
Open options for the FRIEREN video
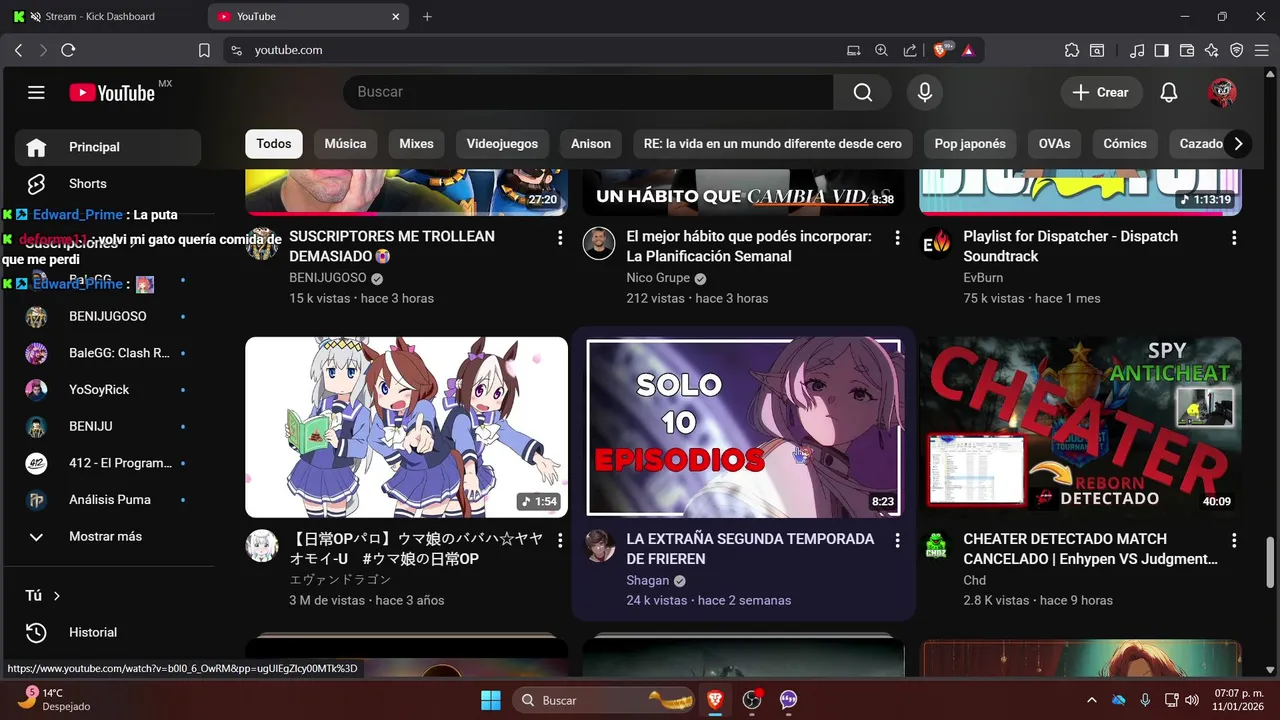(x=897, y=540)
